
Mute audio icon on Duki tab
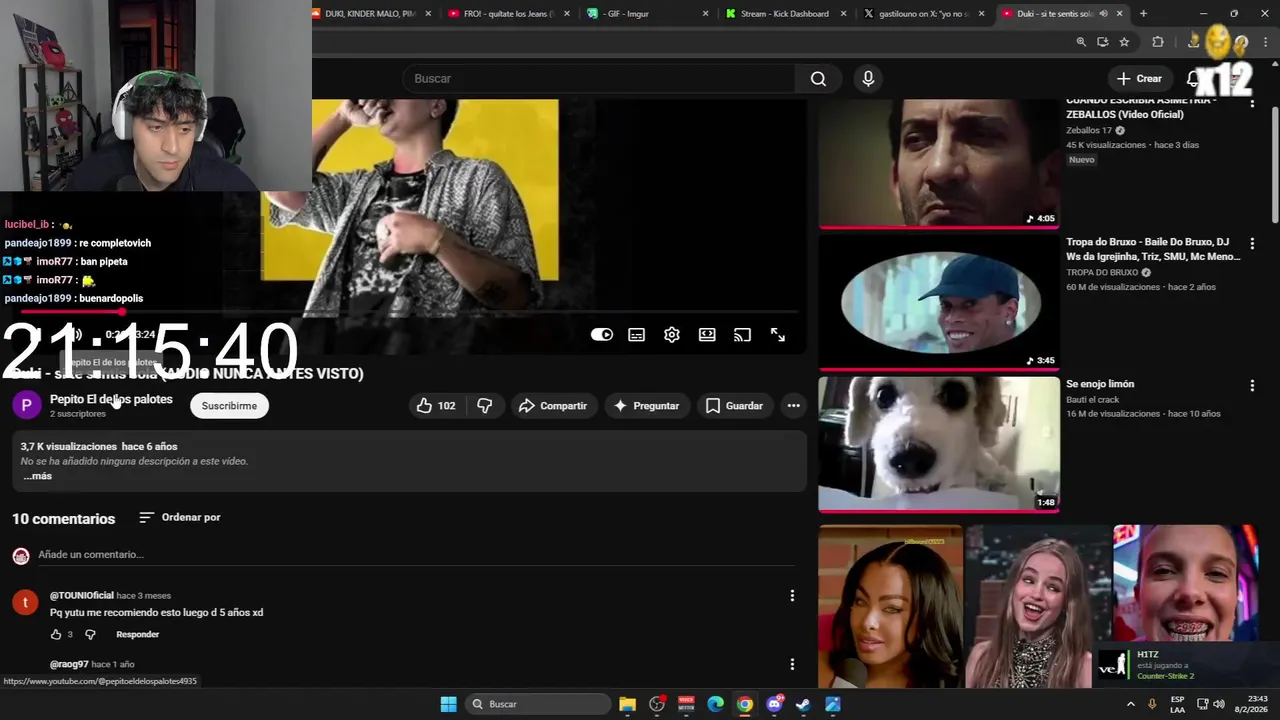[1103, 14]
